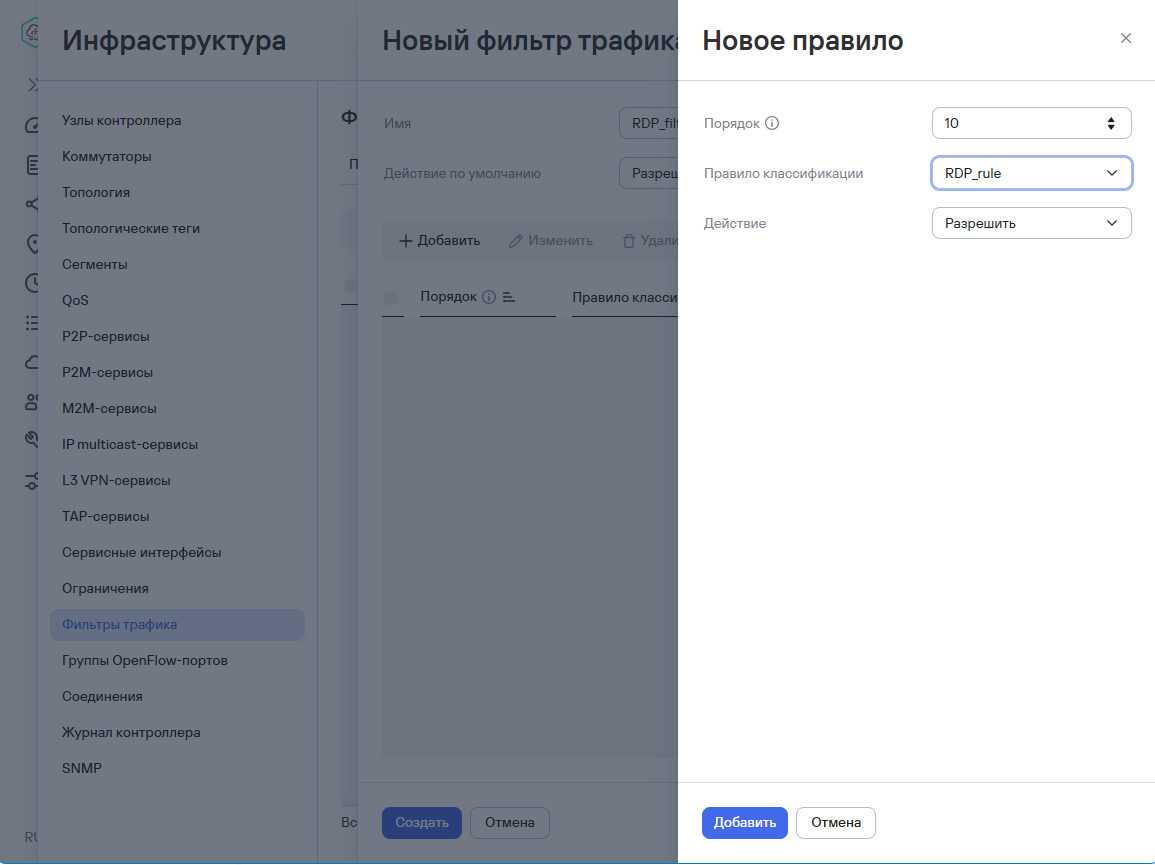Show info tooltip next to Порядок in rule panel
Image resolution: width=1155 pixels, height=865 pixels.
(771, 123)
